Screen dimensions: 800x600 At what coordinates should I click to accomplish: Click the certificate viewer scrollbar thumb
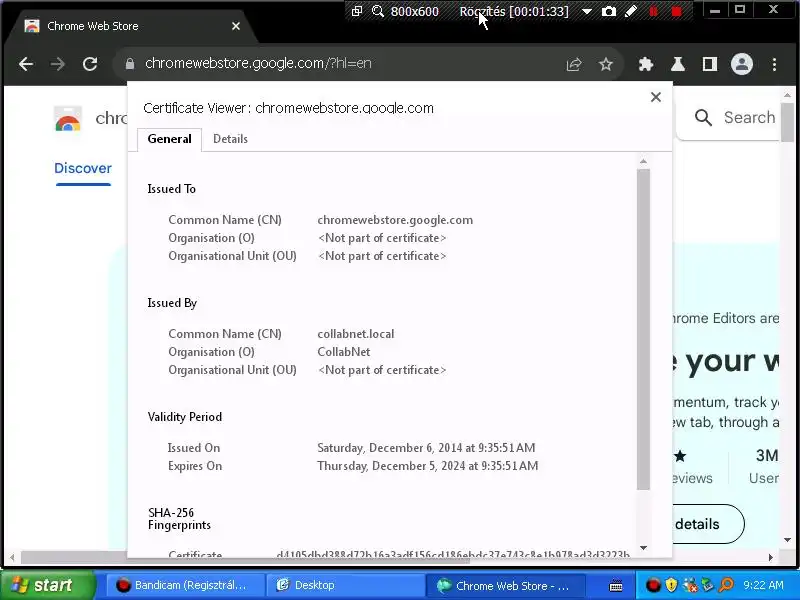point(643,329)
